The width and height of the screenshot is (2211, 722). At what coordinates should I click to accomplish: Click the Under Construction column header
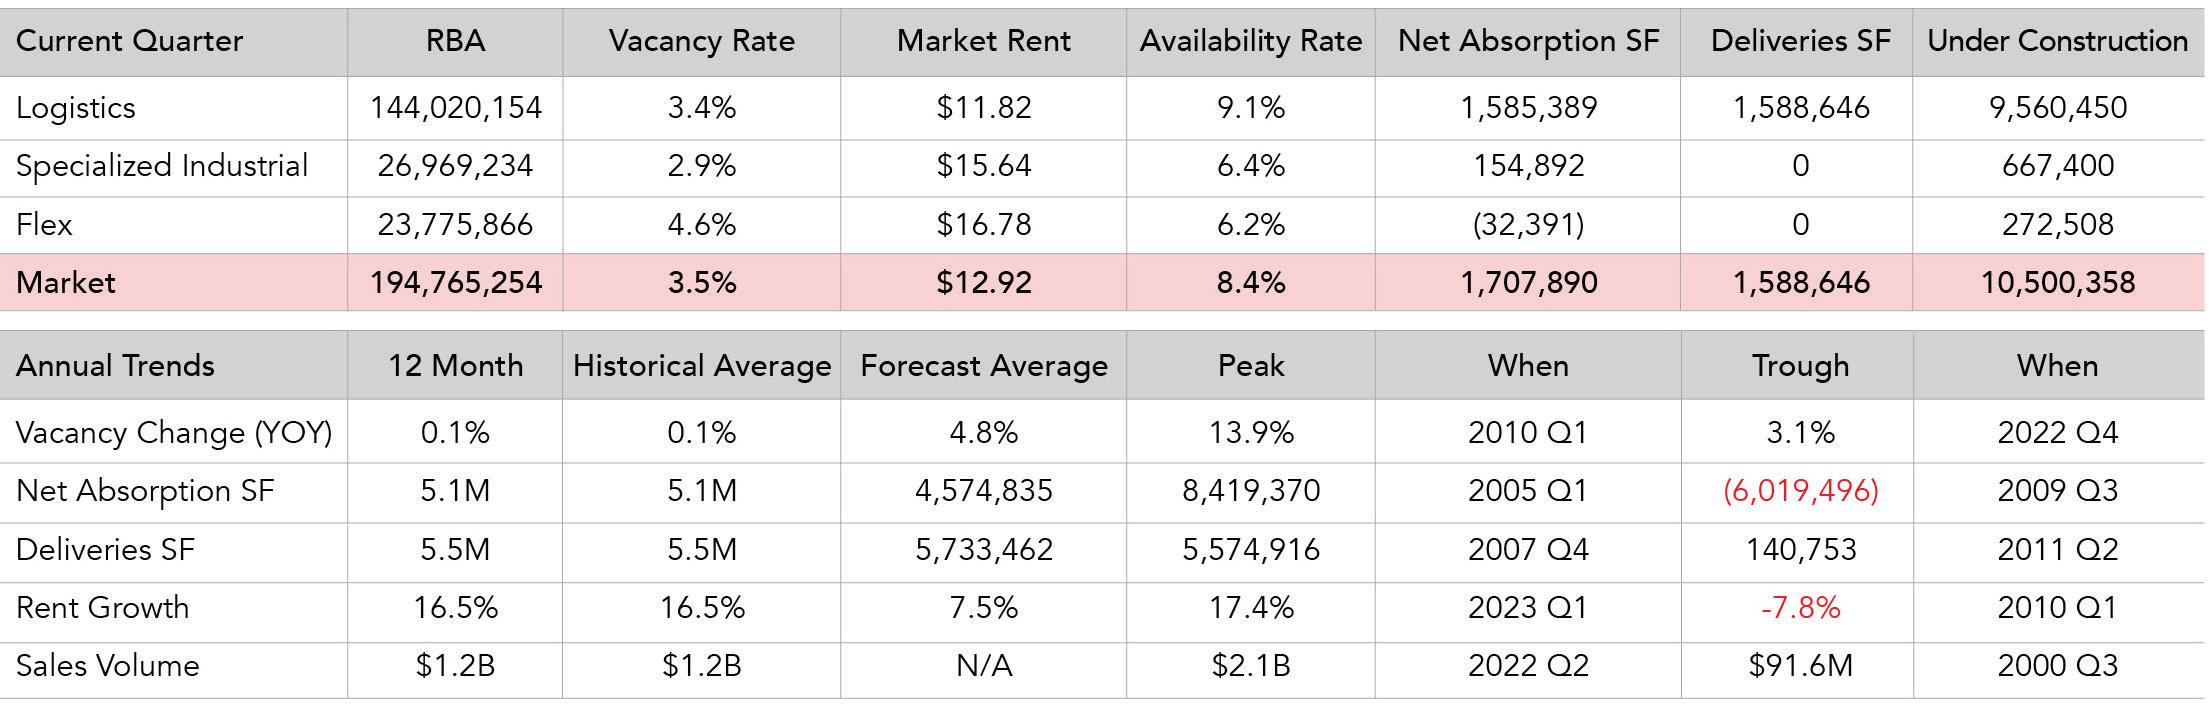(x=2057, y=41)
